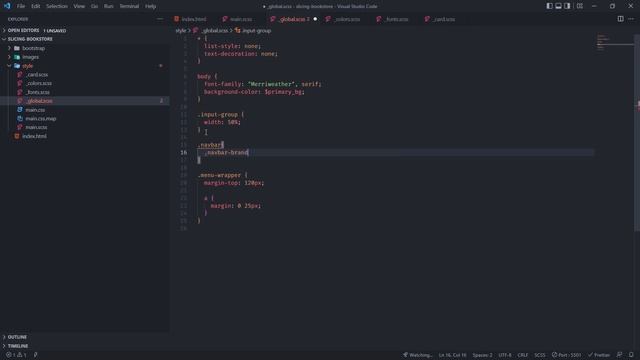The height and width of the screenshot is (360, 640).
Task: Click the Port: 5501 Live Server item
Action: tap(567, 355)
